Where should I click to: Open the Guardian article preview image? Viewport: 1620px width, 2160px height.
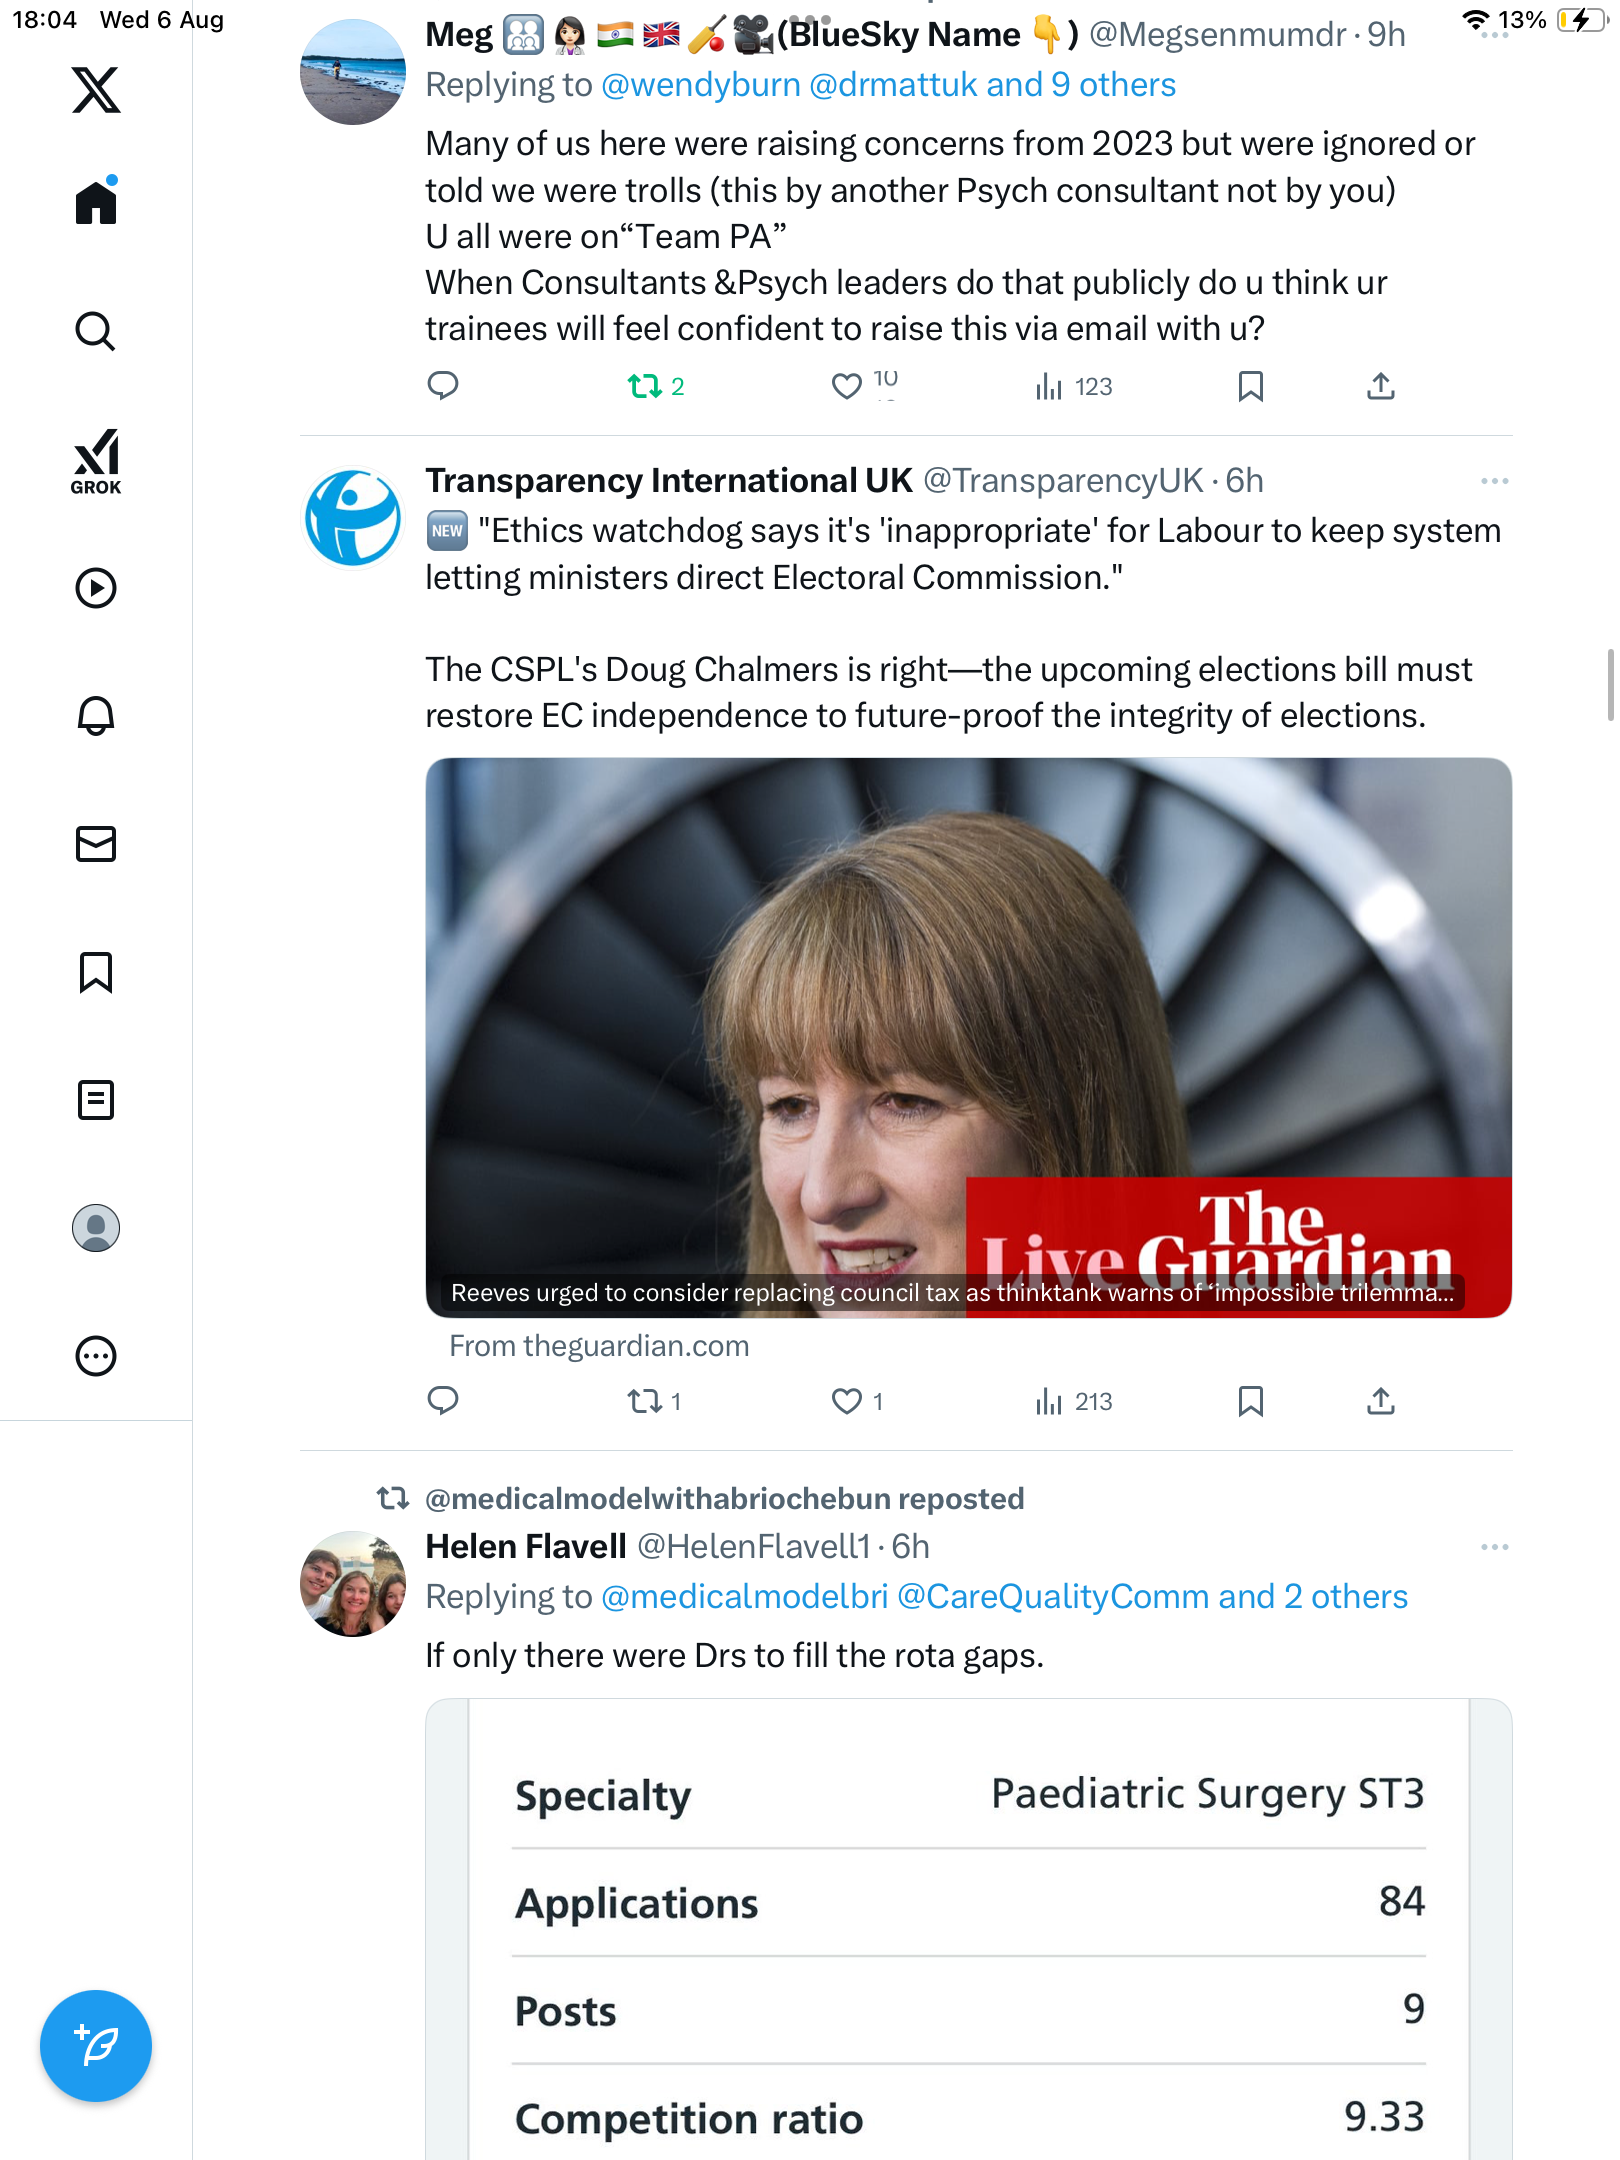click(968, 1036)
